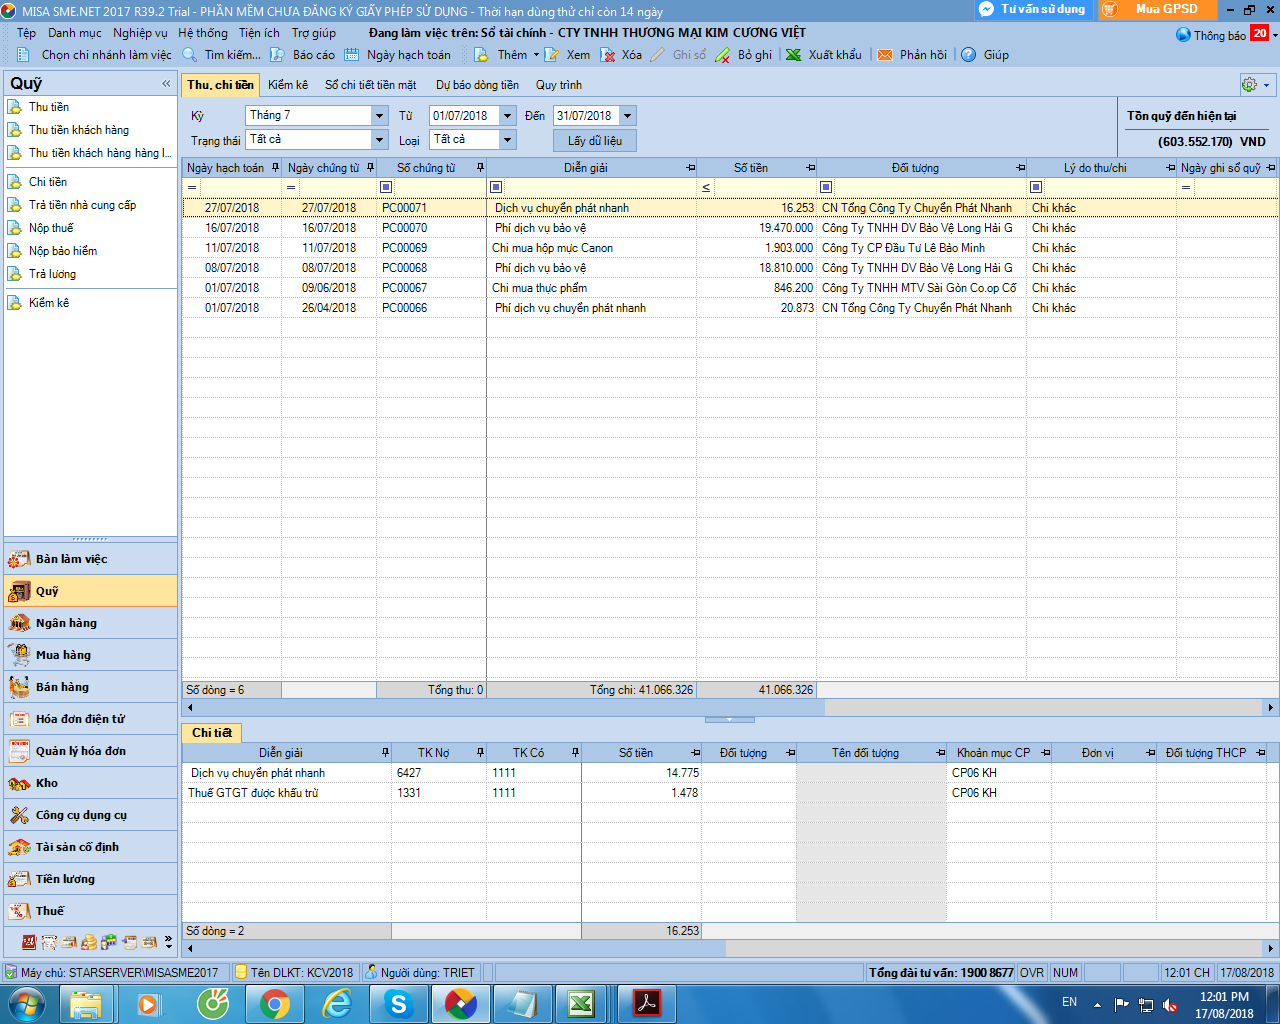Open the Loại type dropdown
Image resolution: width=1280 pixels, height=1024 pixels.
point(507,140)
